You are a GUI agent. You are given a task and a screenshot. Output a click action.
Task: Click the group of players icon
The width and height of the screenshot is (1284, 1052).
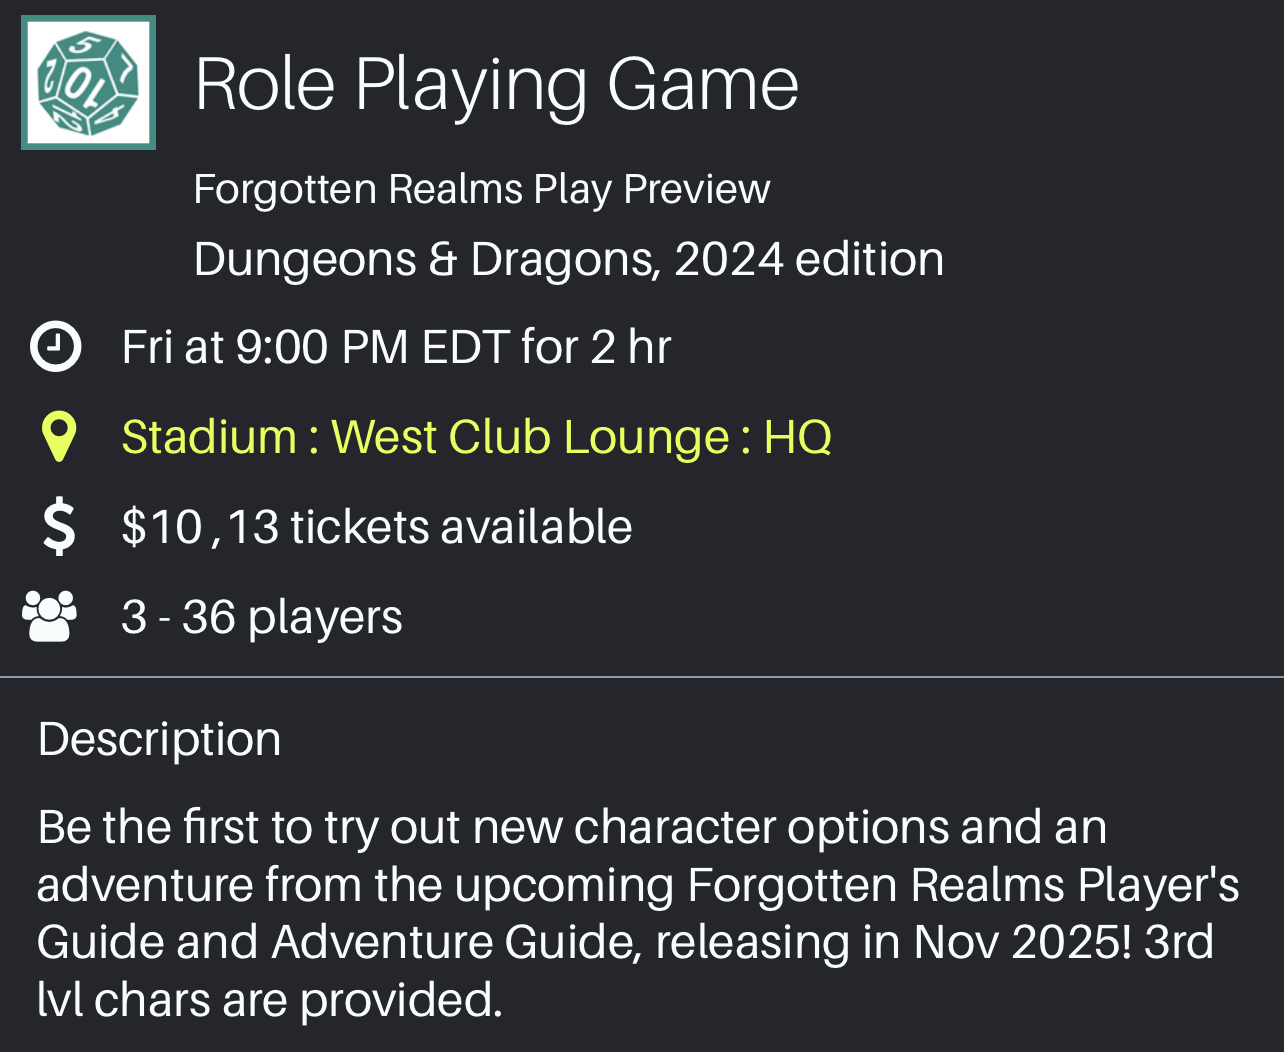click(50, 617)
